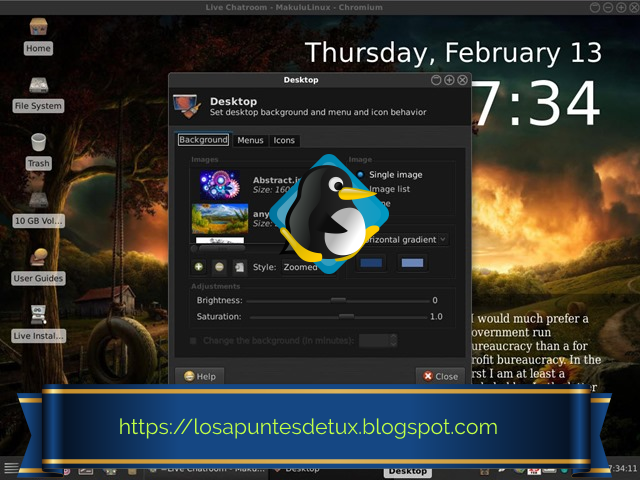
Task: Click the large 7:34 desktop clock
Action: click(x=536, y=103)
